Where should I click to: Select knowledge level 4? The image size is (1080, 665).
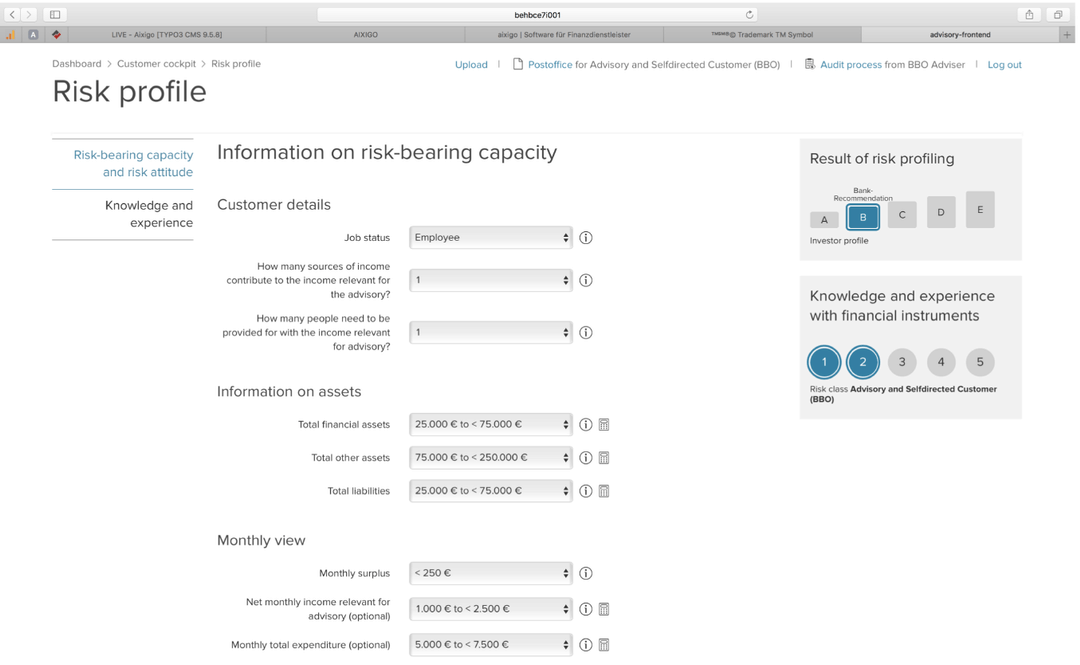[940, 362]
